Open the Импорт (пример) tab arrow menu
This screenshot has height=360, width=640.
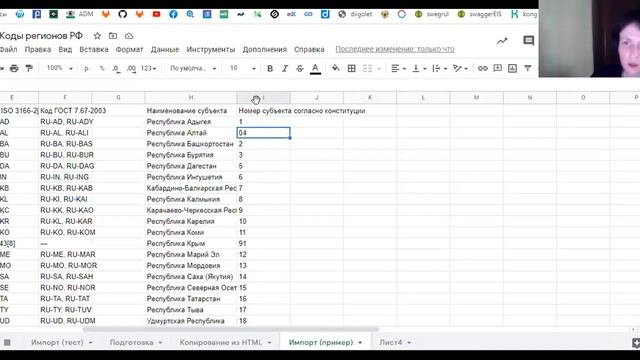(x=360, y=343)
